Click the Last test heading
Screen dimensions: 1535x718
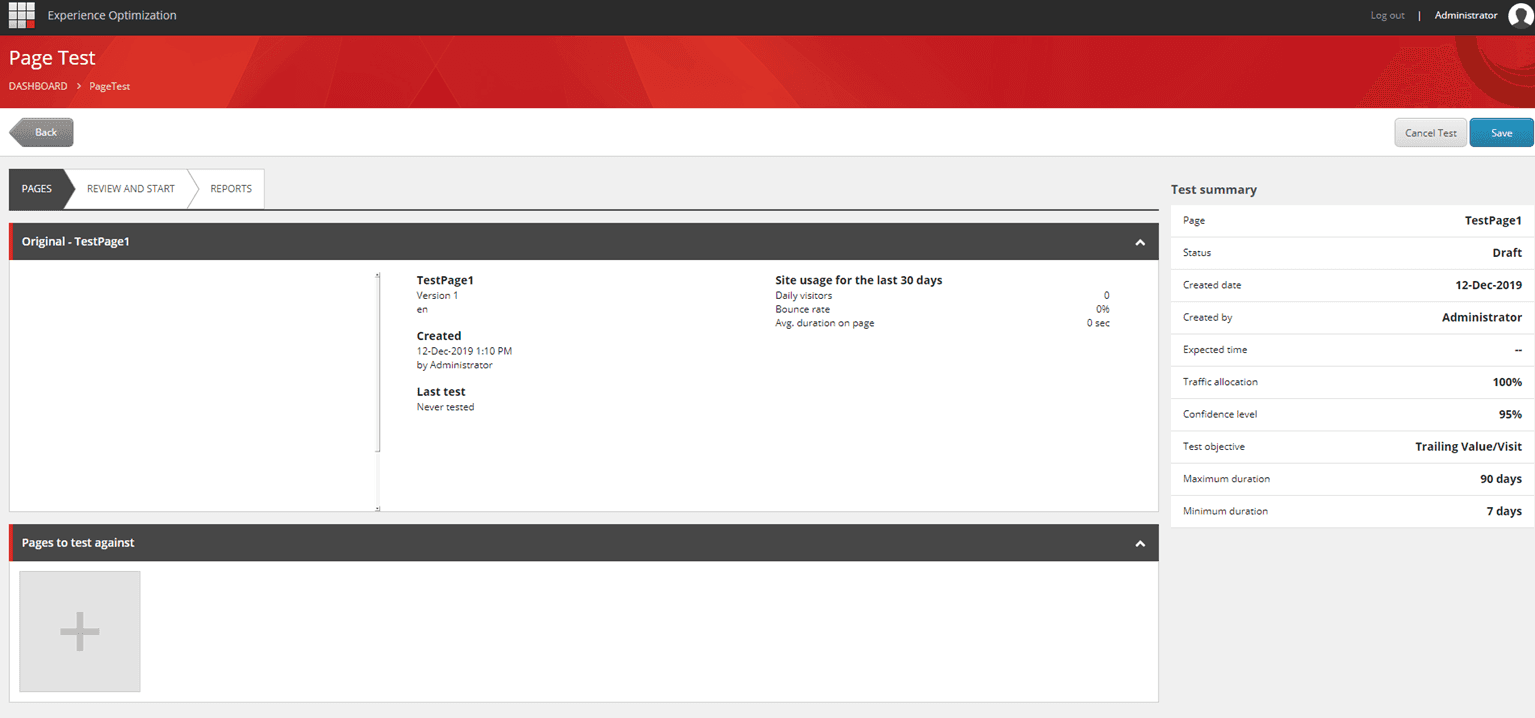[441, 392]
